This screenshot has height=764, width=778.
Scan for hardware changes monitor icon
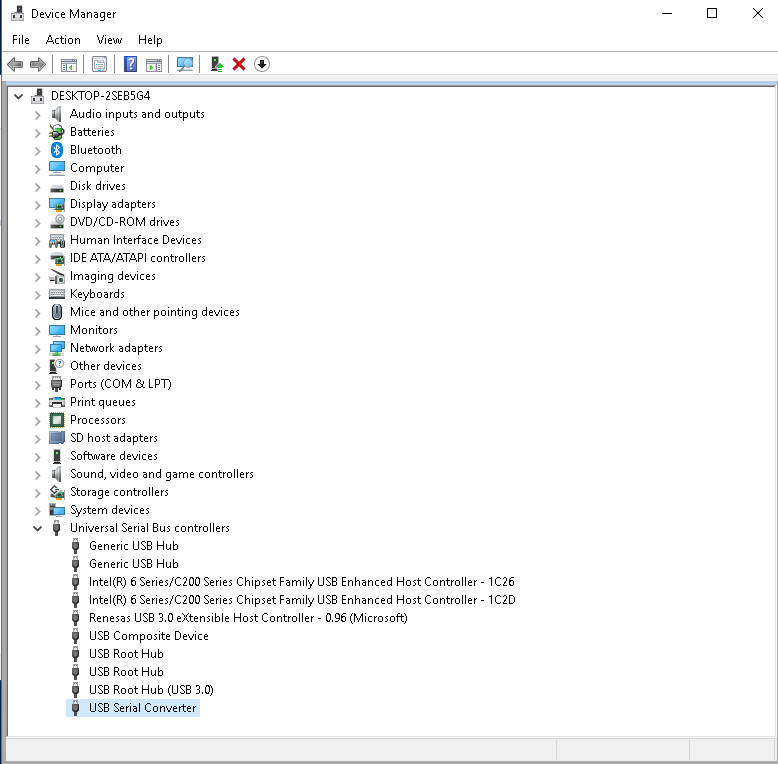(x=185, y=64)
